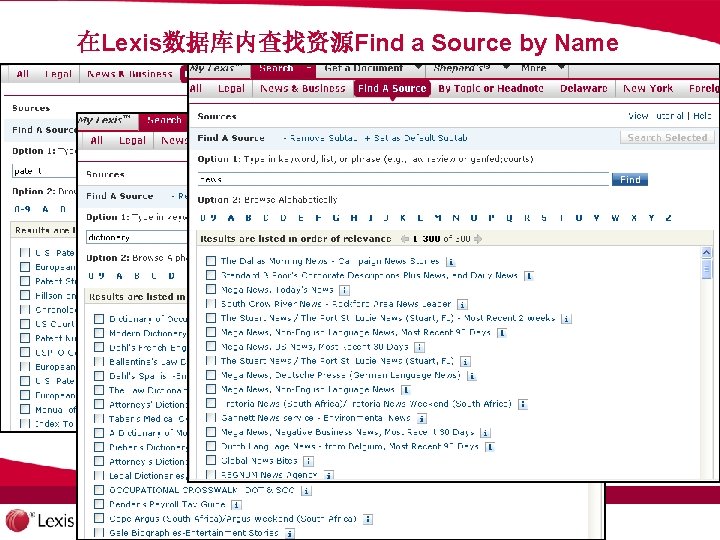Click info icon beside Global News Bites

pyautogui.click(x=309, y=461)
